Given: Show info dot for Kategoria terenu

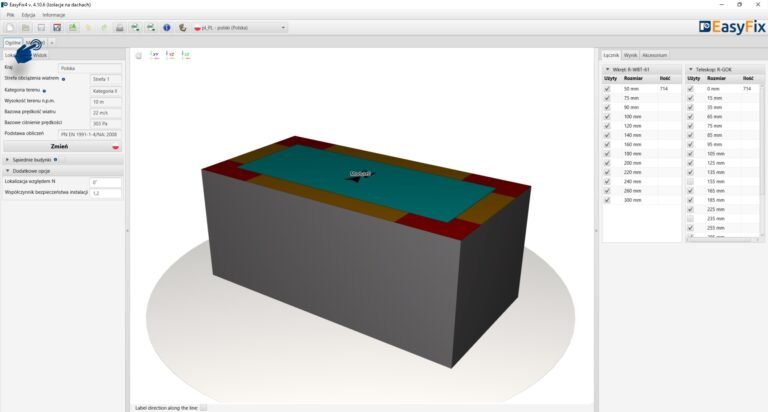Looking at the screenshot, I should tap(44, 91).
